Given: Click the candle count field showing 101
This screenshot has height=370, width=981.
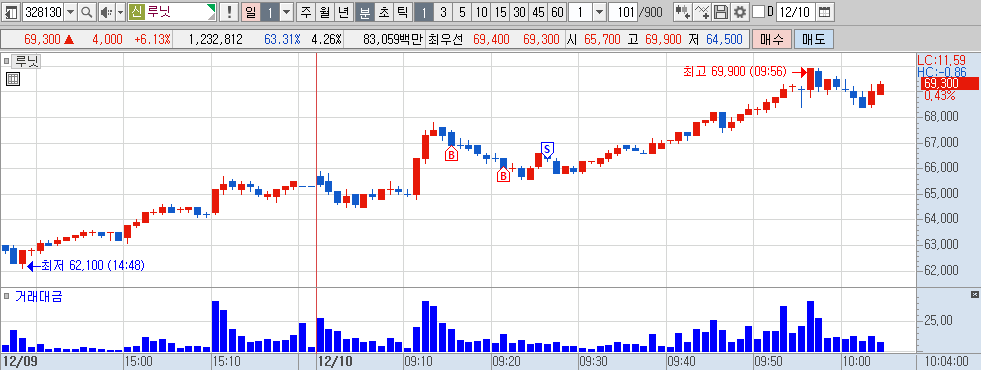Looking at the screenshot, I should [x=623, y=11].
